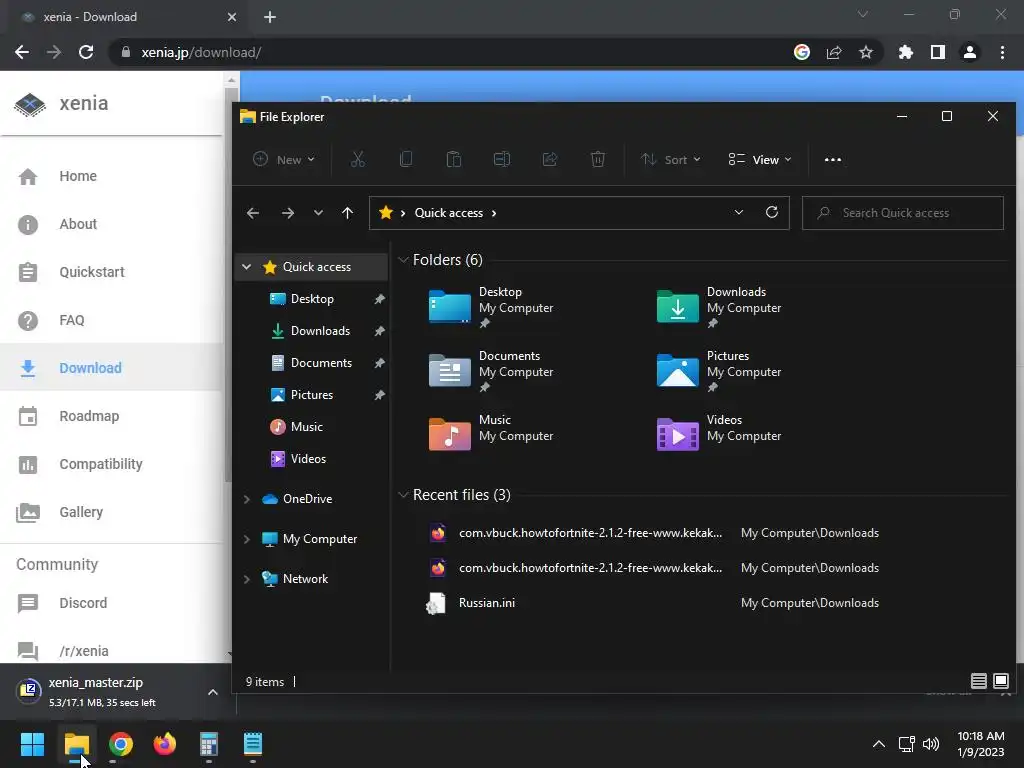The height and width of the screenshot is (768, 1024).
Task: Open the See more ellipsis menu
Action: pos(833,159)
